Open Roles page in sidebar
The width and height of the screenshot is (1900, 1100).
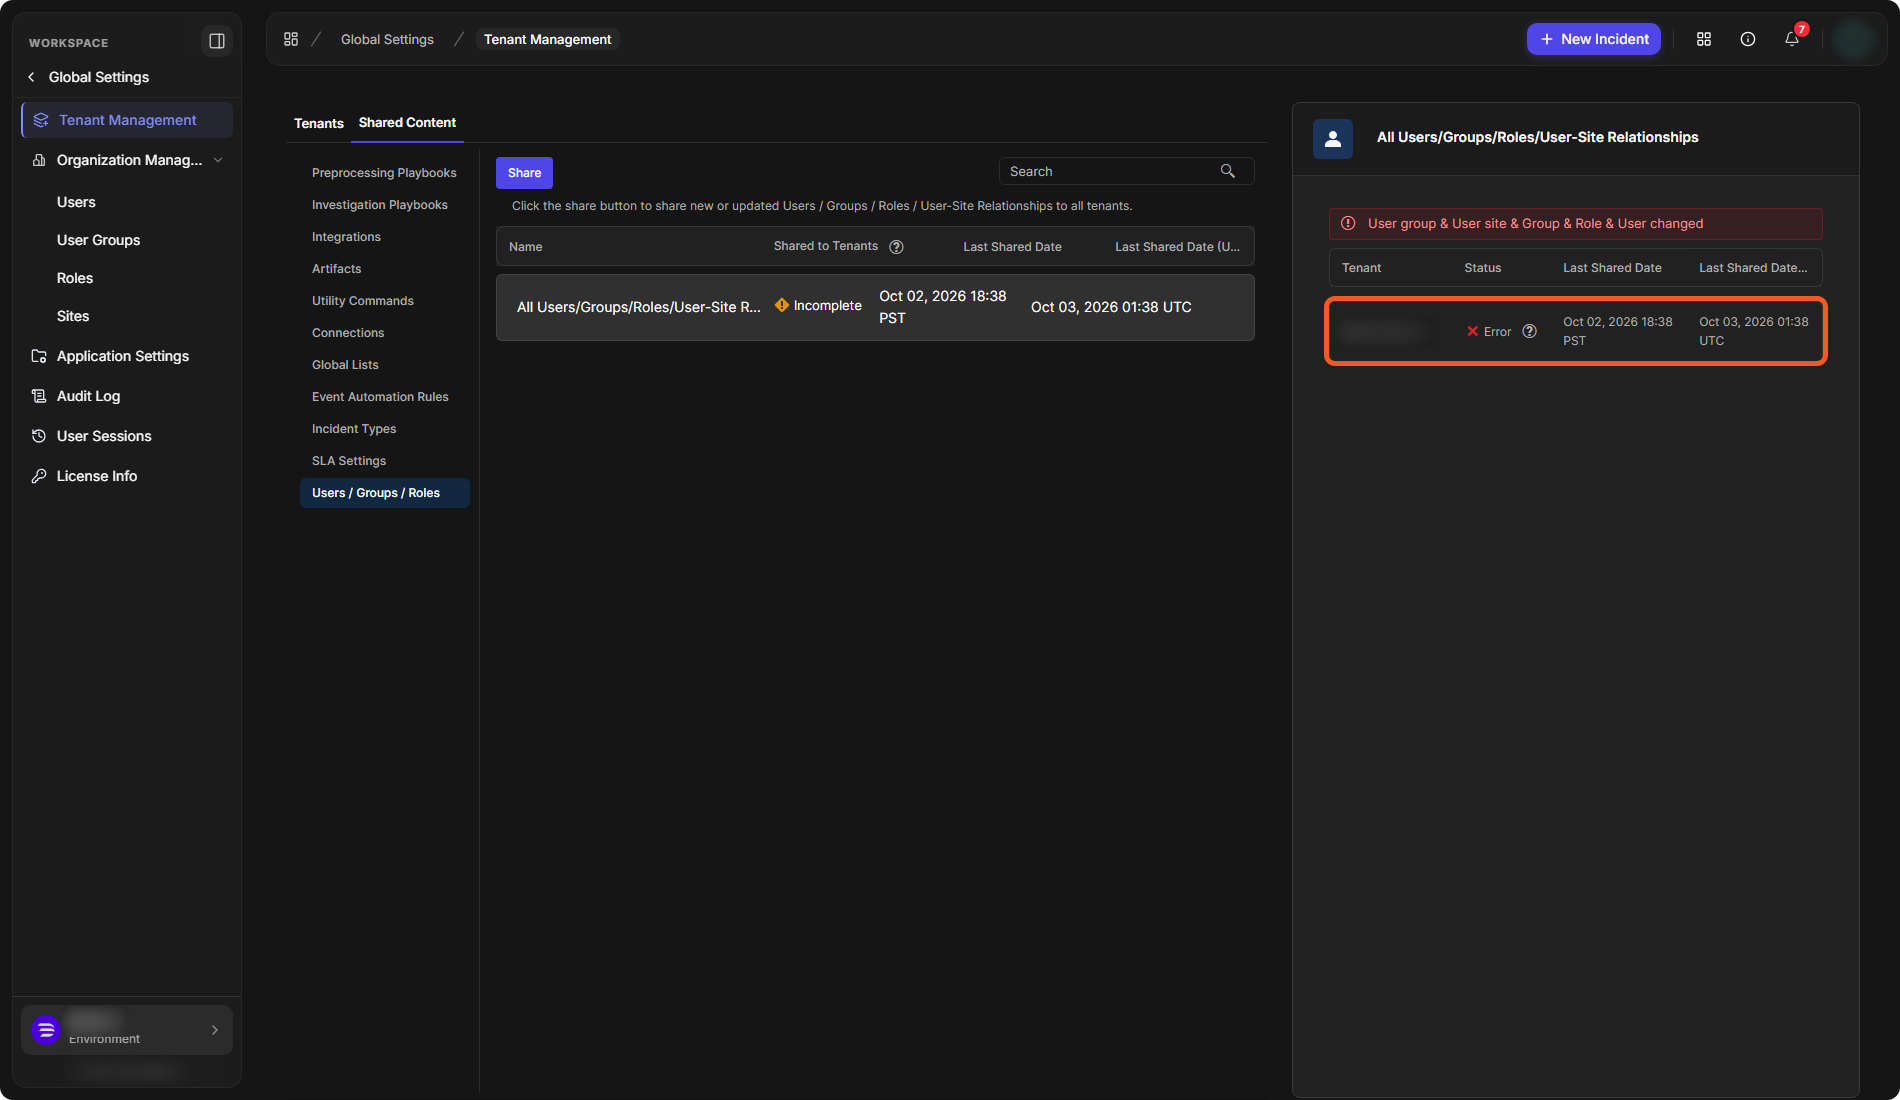click(x=75, y=278)
